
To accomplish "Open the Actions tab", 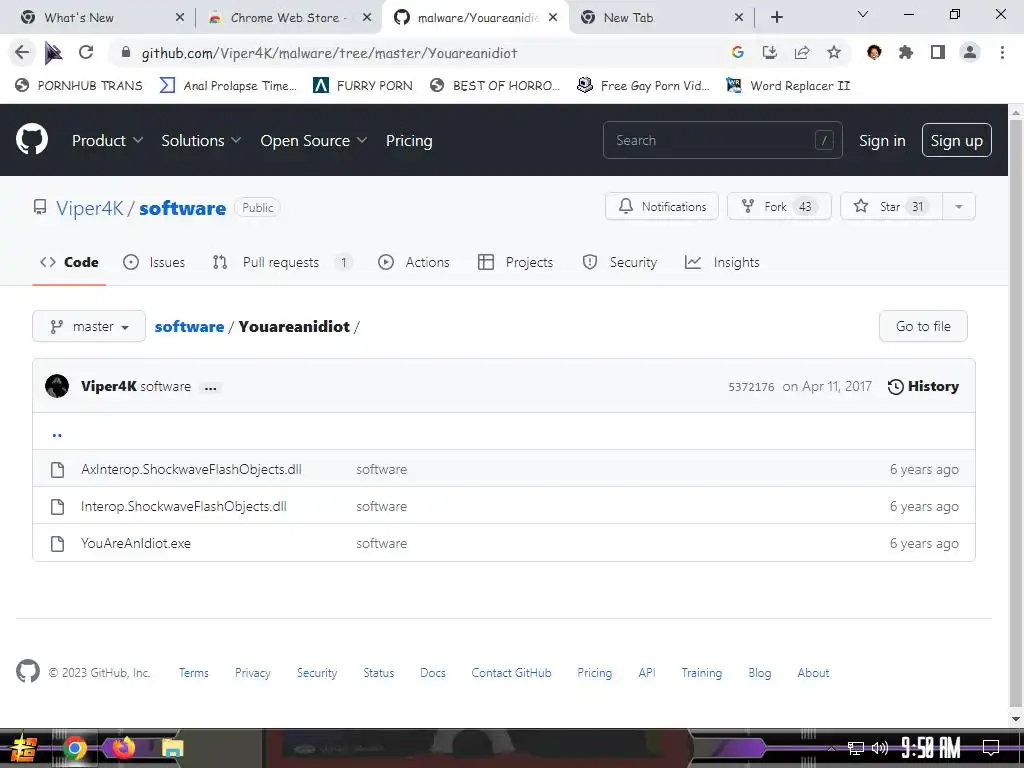I will [x=414, y=263].
